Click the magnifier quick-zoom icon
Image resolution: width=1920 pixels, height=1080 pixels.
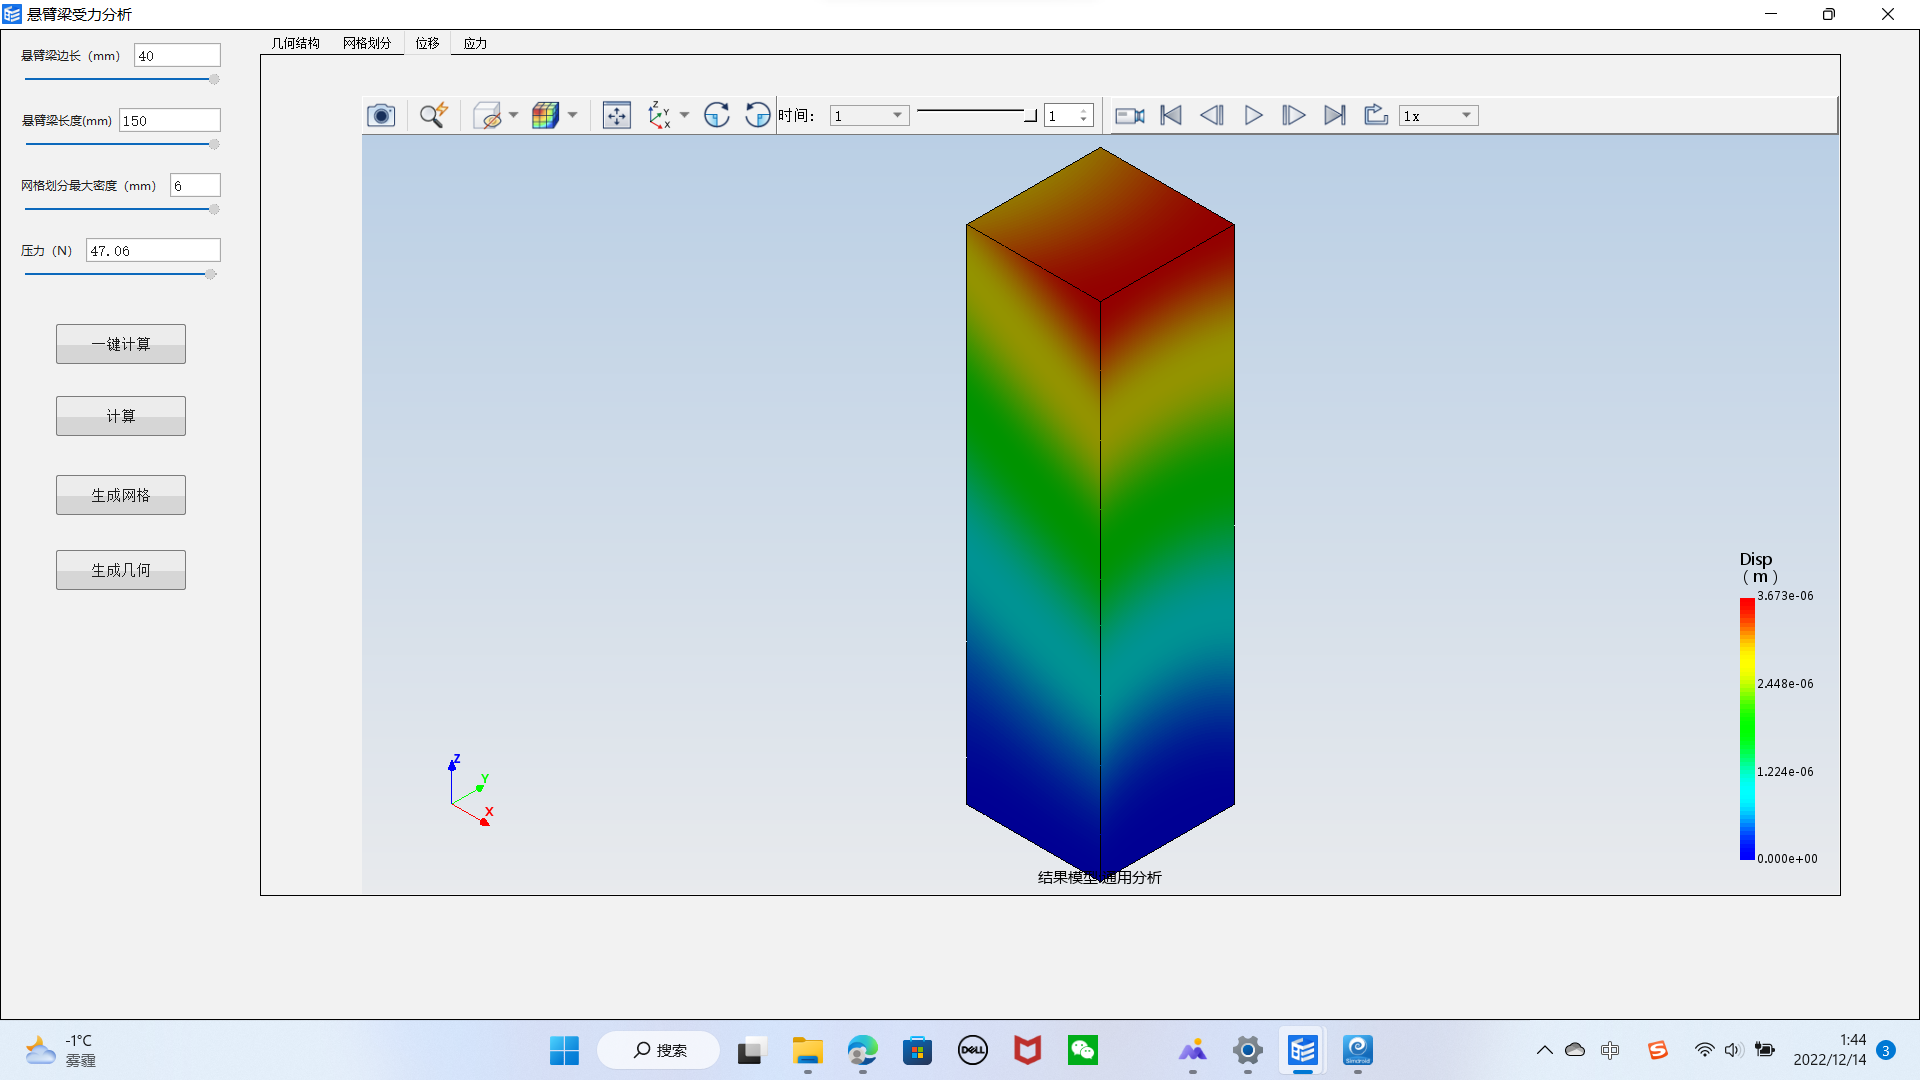point(433,116)
